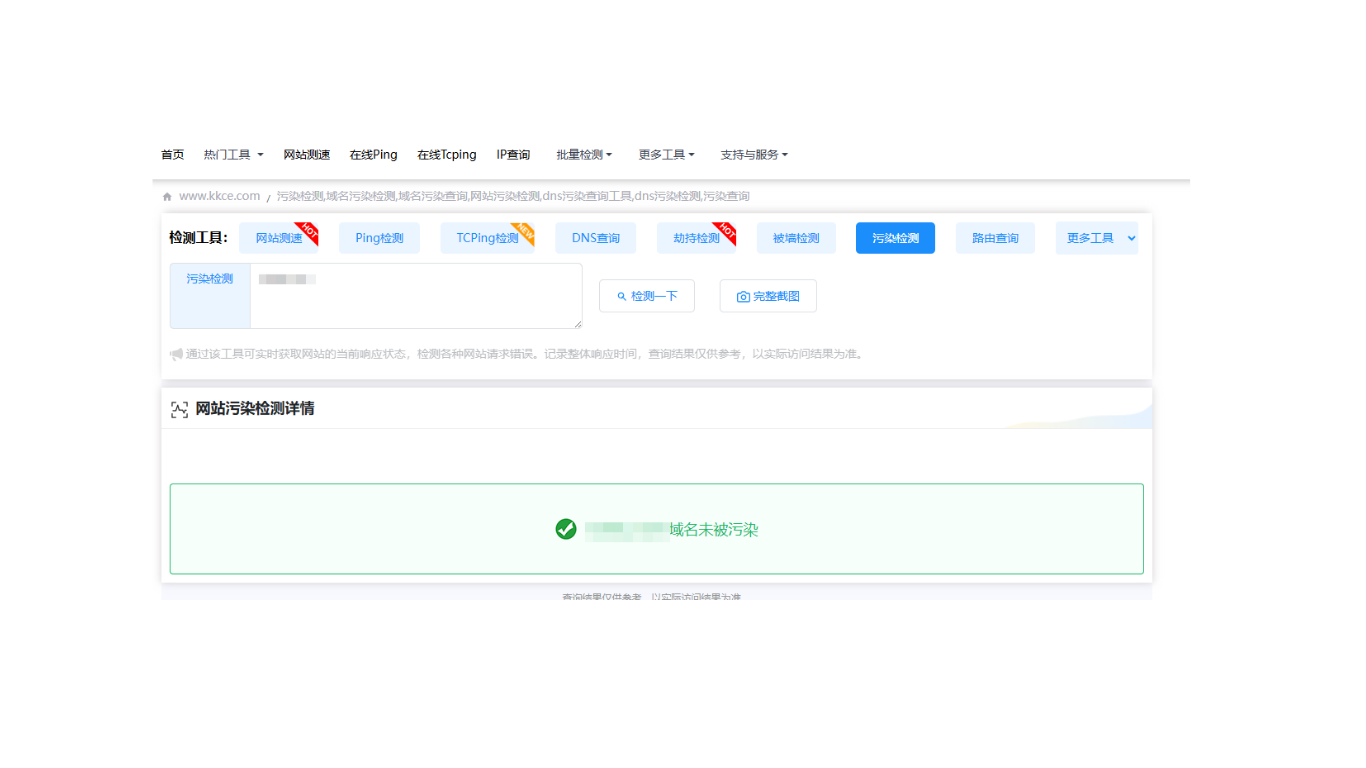Open the 支持与服务 dropdown
Screen dimensions: 1366x768
coord(754,155)
